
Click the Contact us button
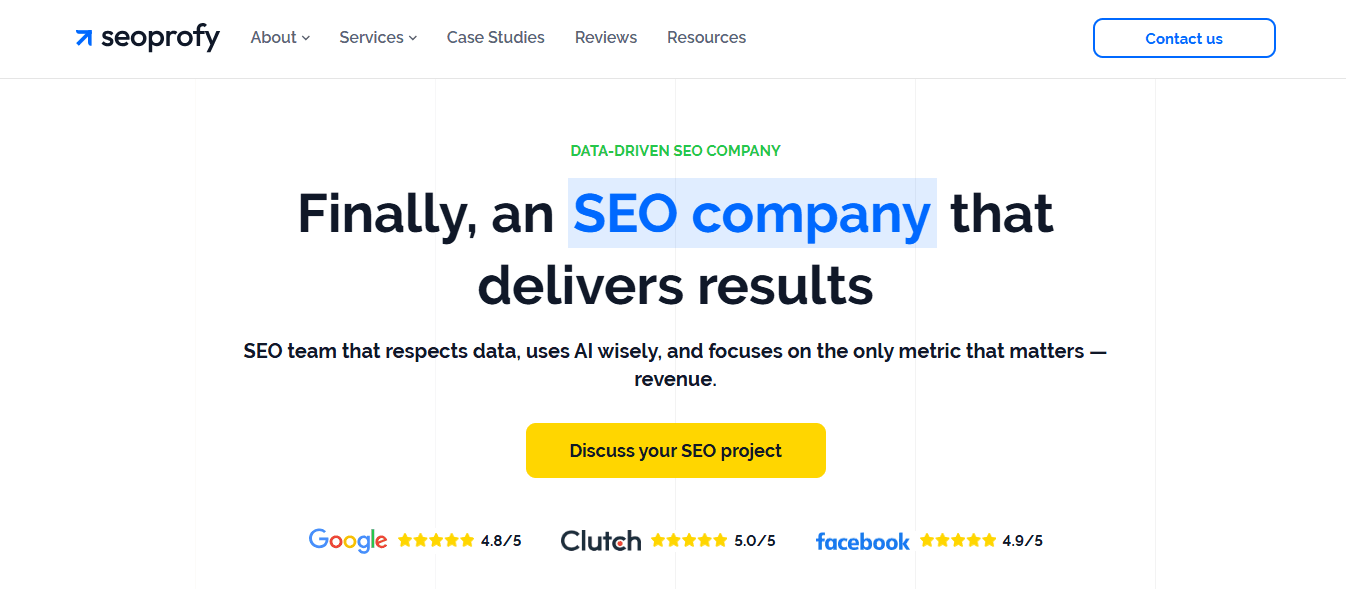pyautogui.click(x=1184, y=38)
